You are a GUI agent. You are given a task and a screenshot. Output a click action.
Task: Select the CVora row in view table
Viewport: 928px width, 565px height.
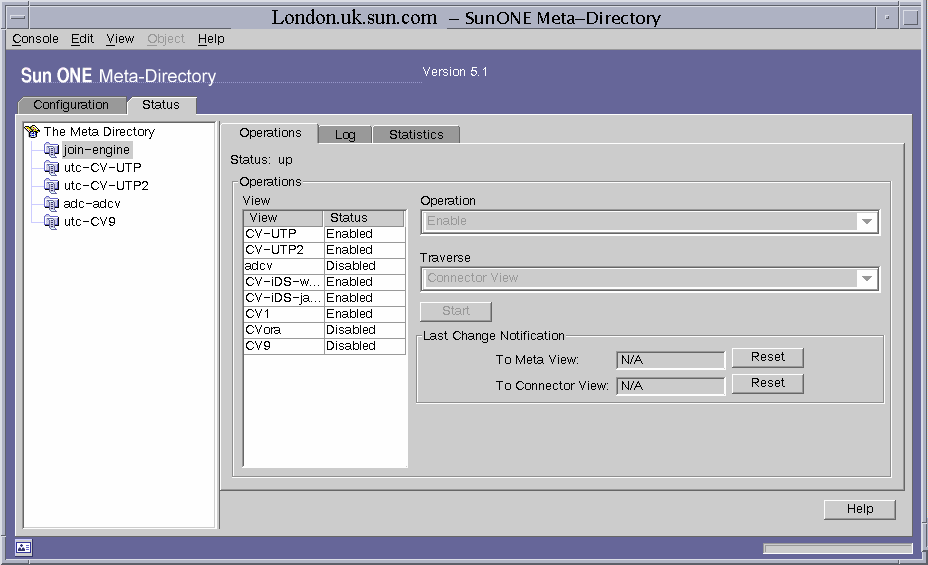coord(324,330)
